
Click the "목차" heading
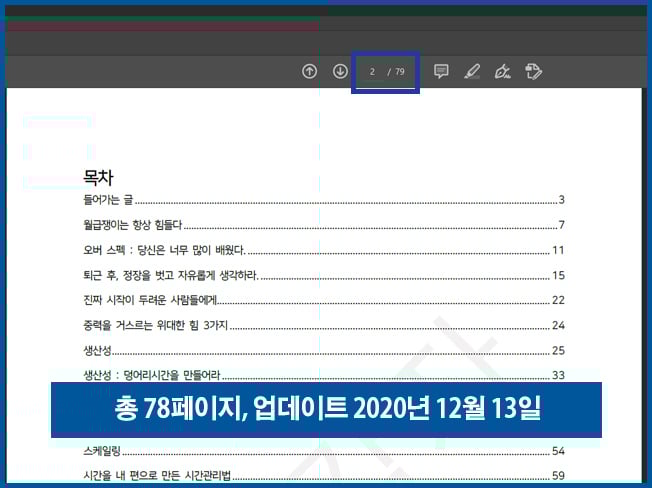(98, 177)
